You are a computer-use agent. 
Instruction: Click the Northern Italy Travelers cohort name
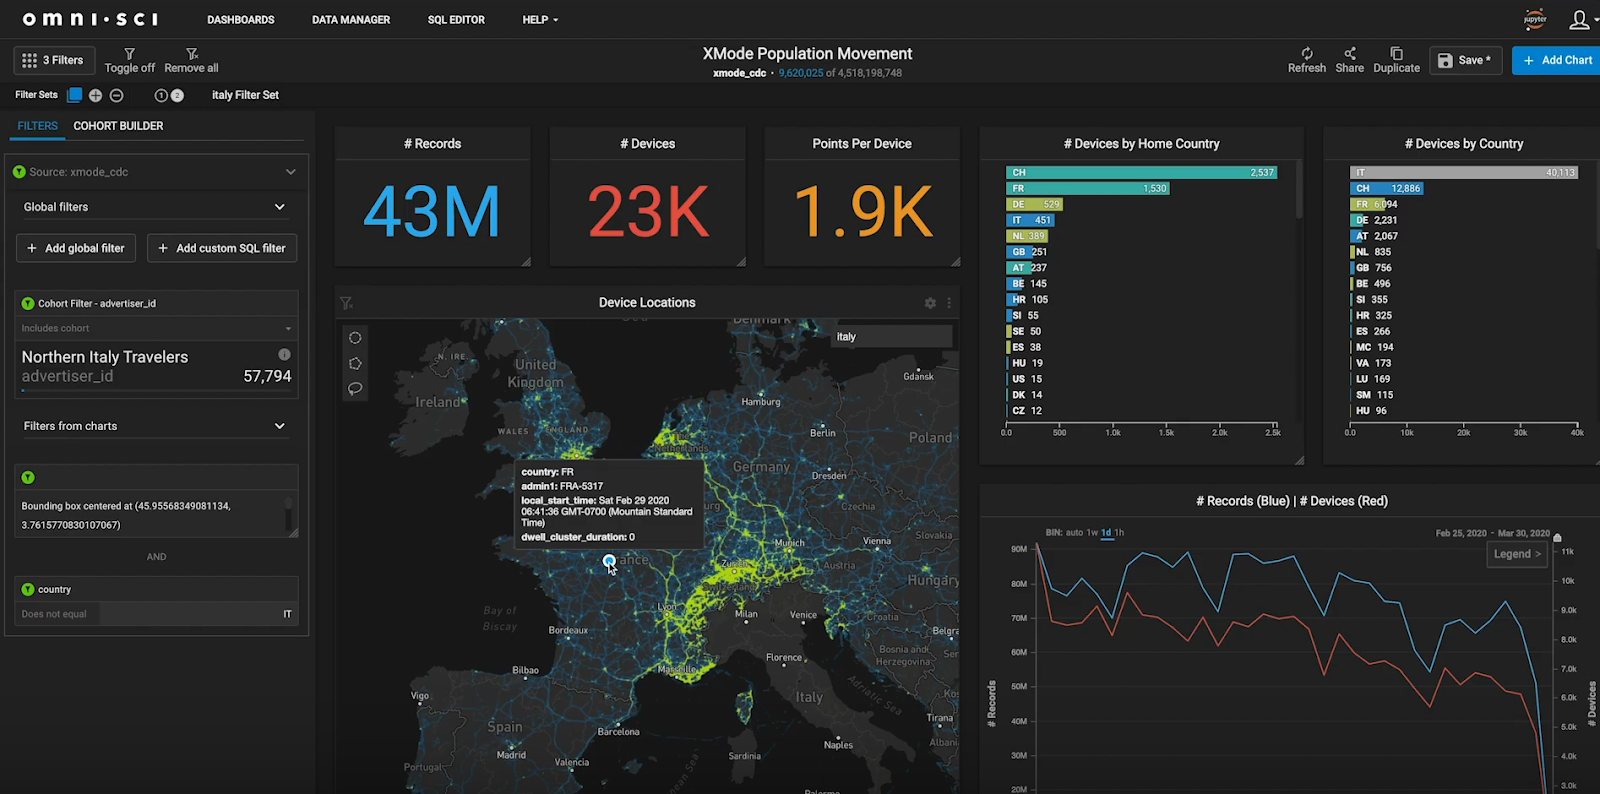(105, 357)
